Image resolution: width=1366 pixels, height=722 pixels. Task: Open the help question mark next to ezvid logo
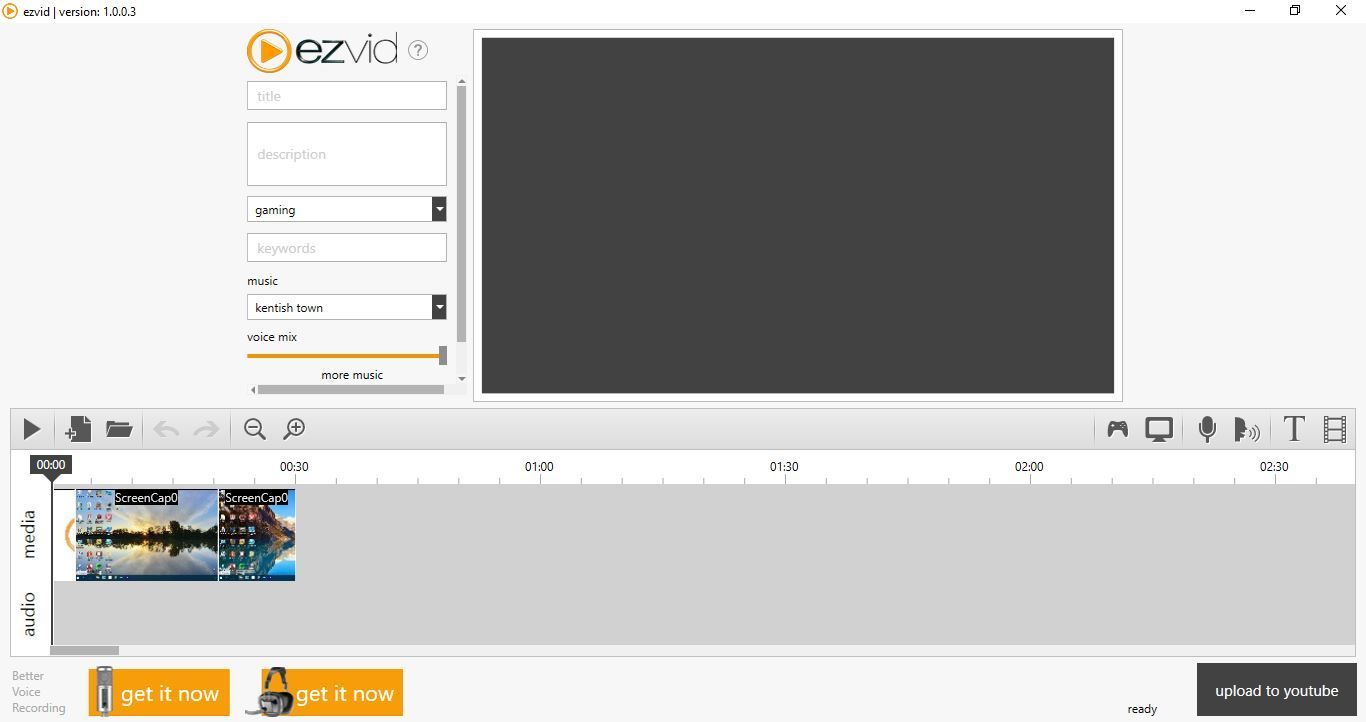pyautogui.click(x=417, y=50)
